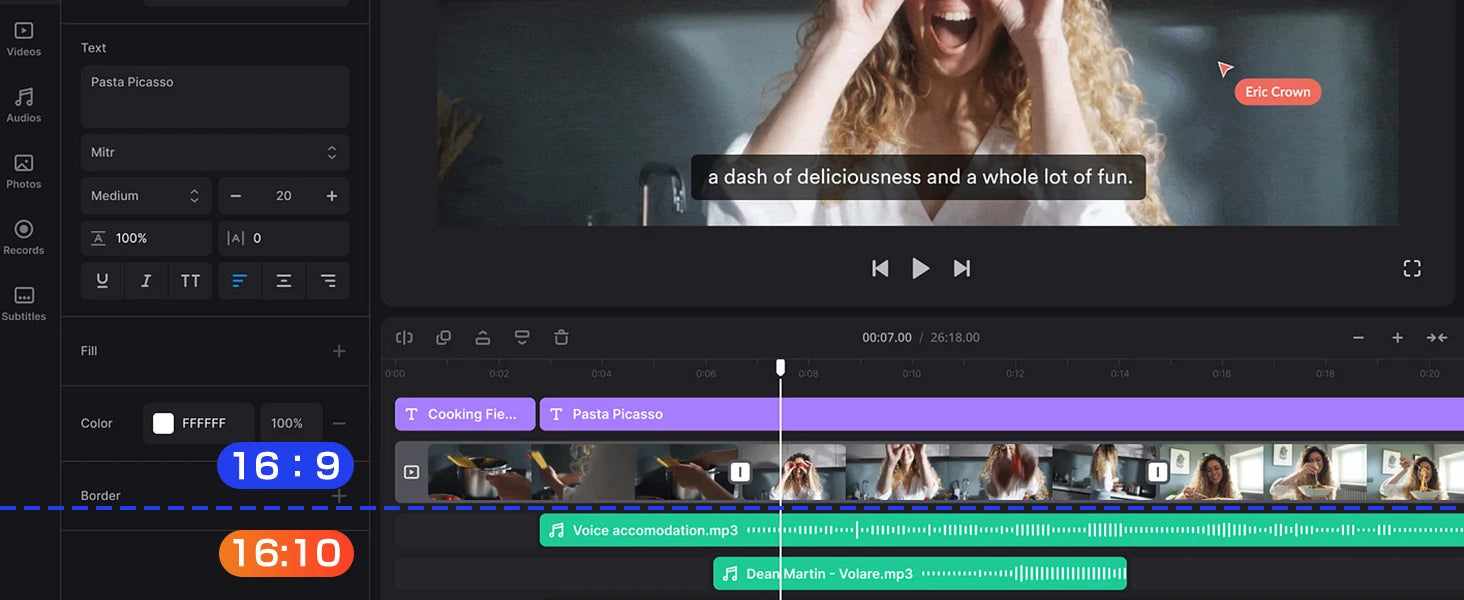Screen dimensions: 1464x600
Task: Expand the Fill section with plus
Action: (x=339, y=351)
